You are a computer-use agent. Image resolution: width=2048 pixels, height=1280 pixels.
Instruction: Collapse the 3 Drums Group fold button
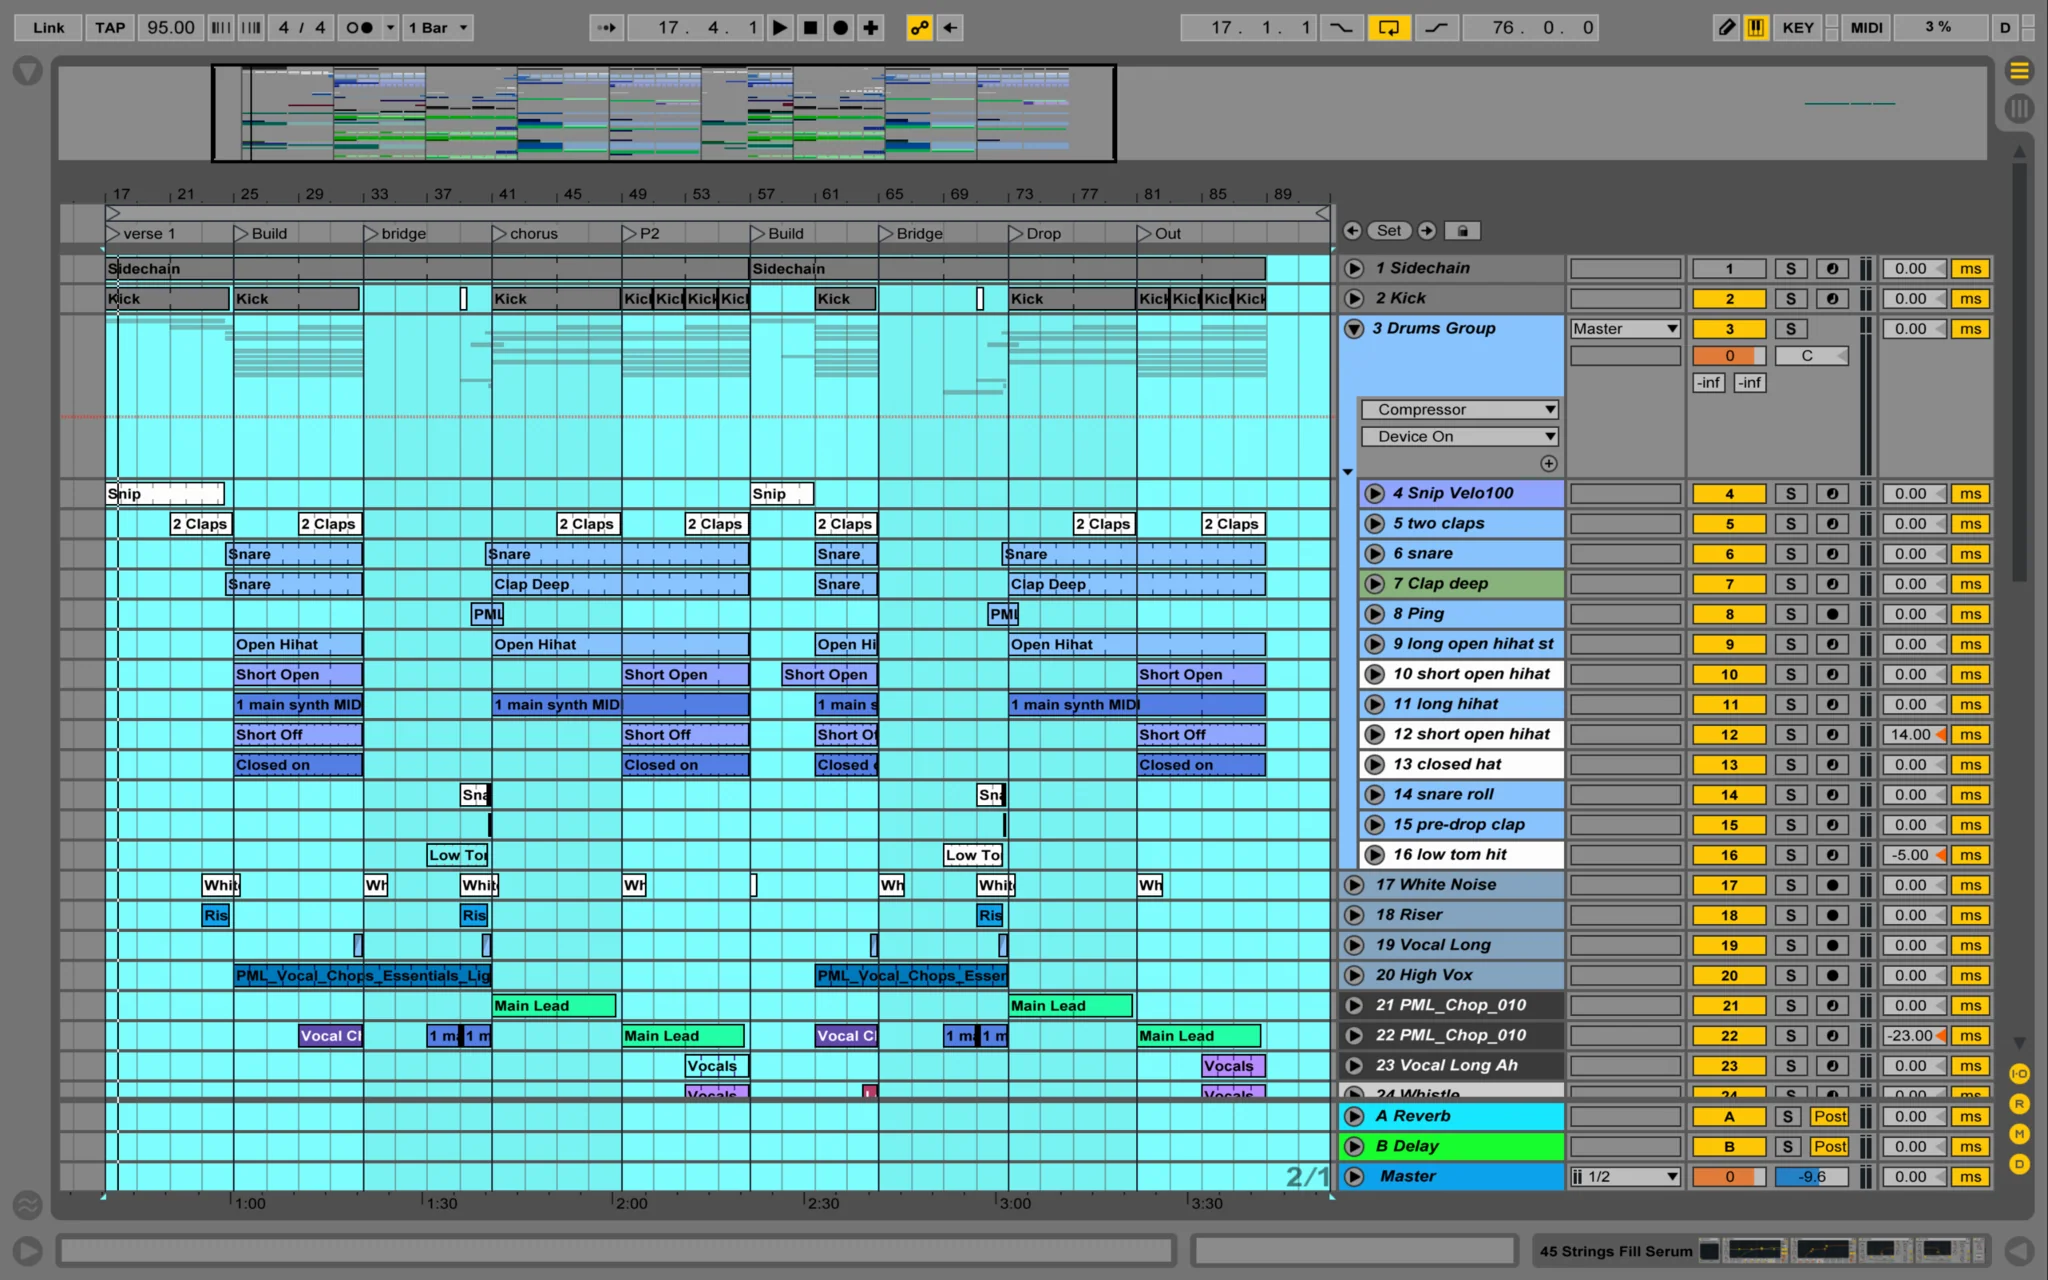1354,329
